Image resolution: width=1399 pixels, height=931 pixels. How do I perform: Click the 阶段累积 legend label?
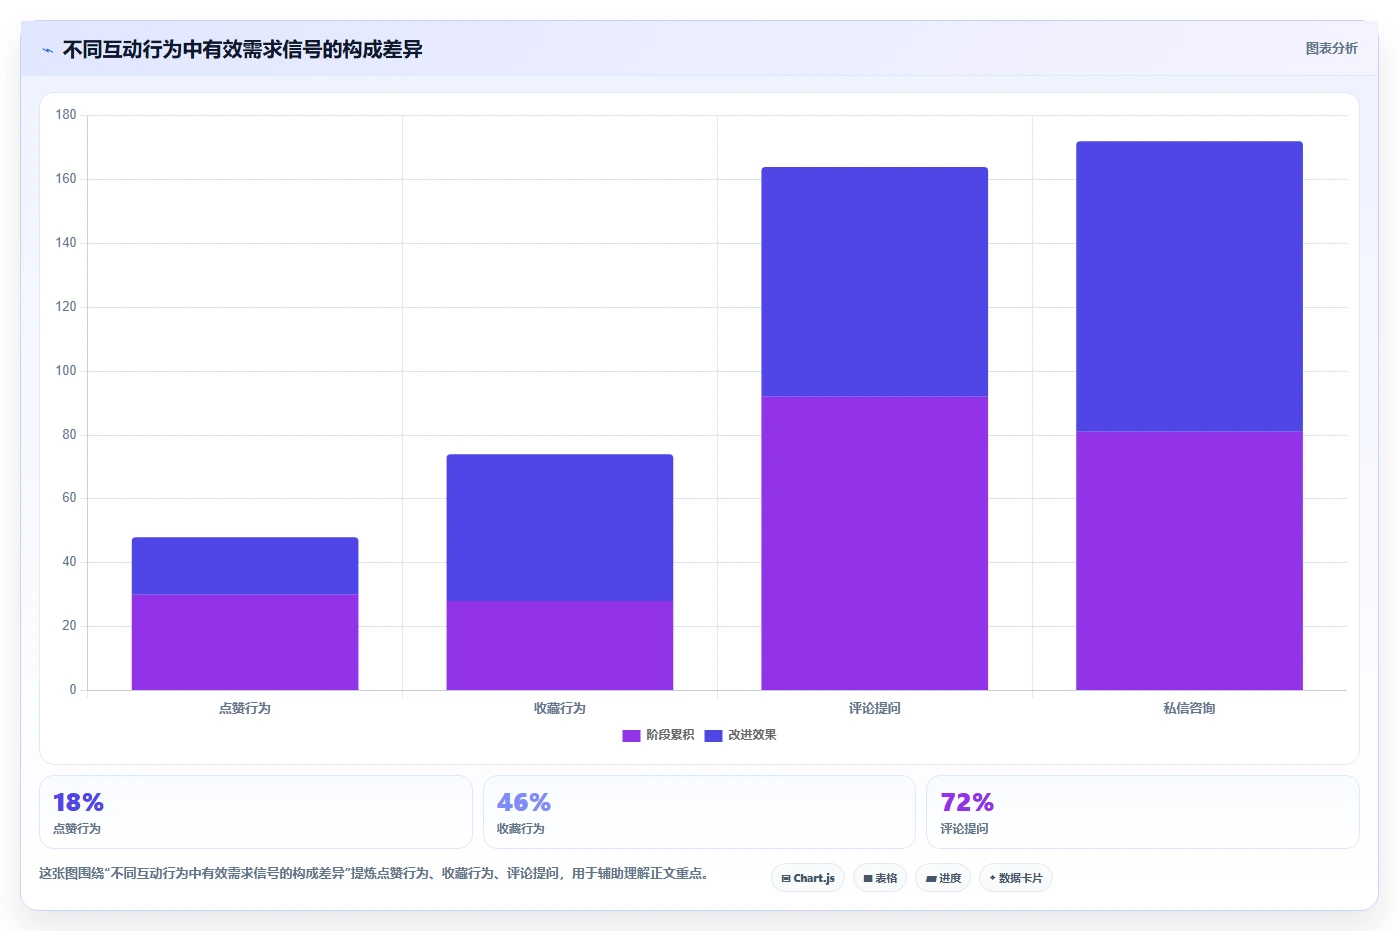(670, 735)
